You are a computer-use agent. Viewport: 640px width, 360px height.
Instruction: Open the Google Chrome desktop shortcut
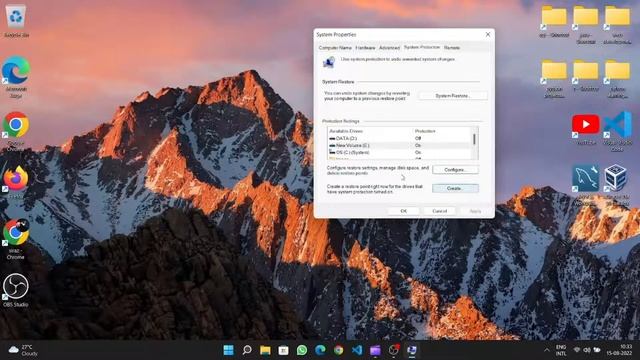(16, 131)
